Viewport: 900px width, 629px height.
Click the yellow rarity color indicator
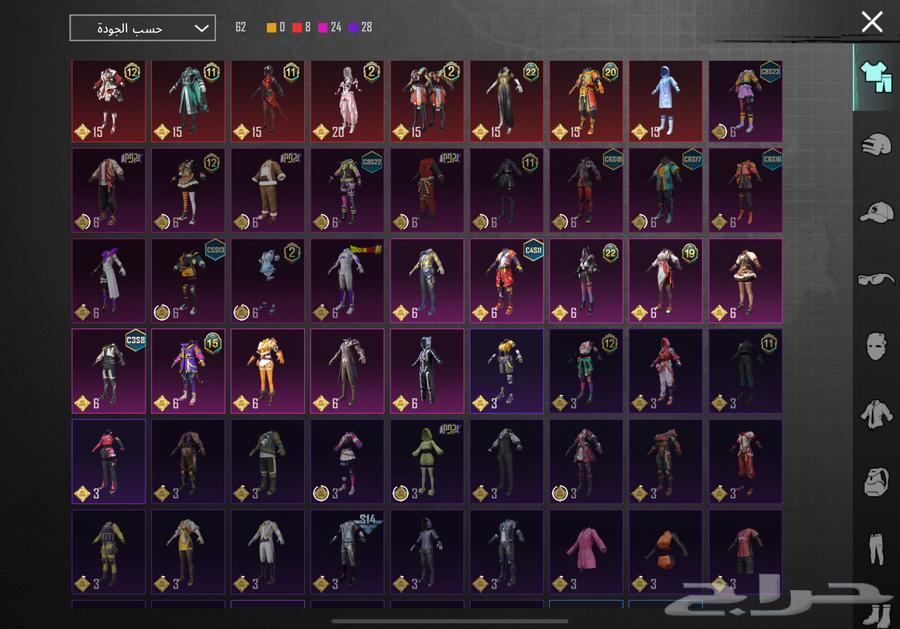271,27
